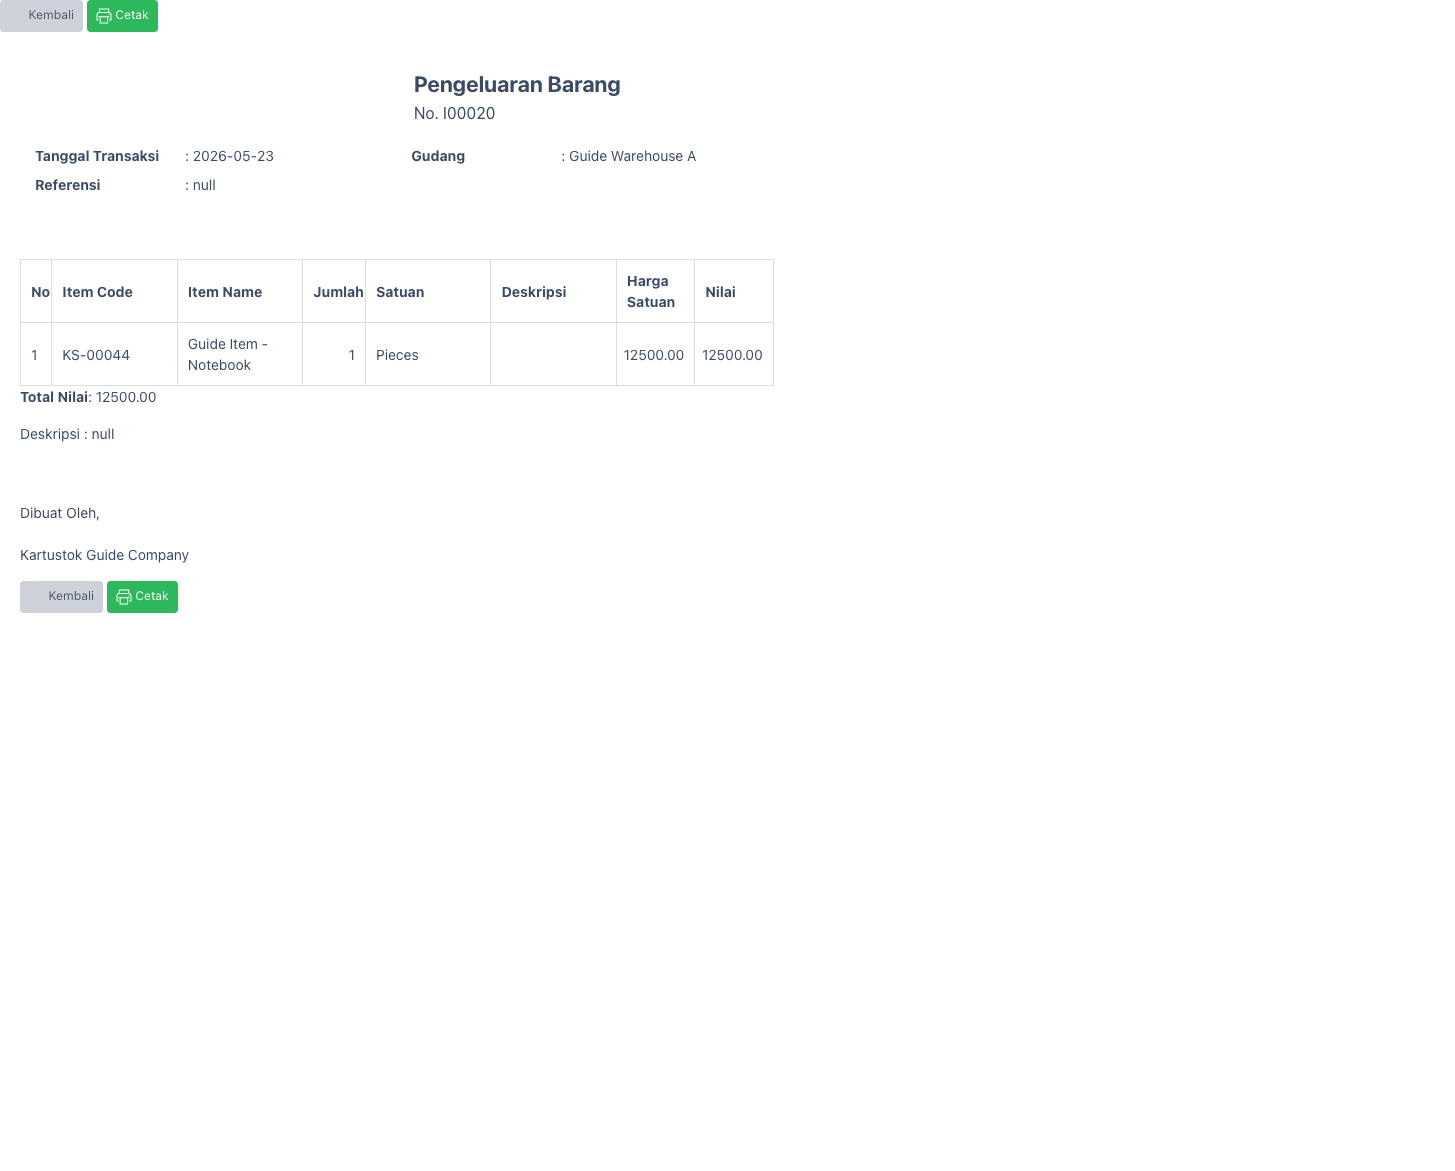
Task: Click the Harga Satuan column header
Action: click(655, 292)
